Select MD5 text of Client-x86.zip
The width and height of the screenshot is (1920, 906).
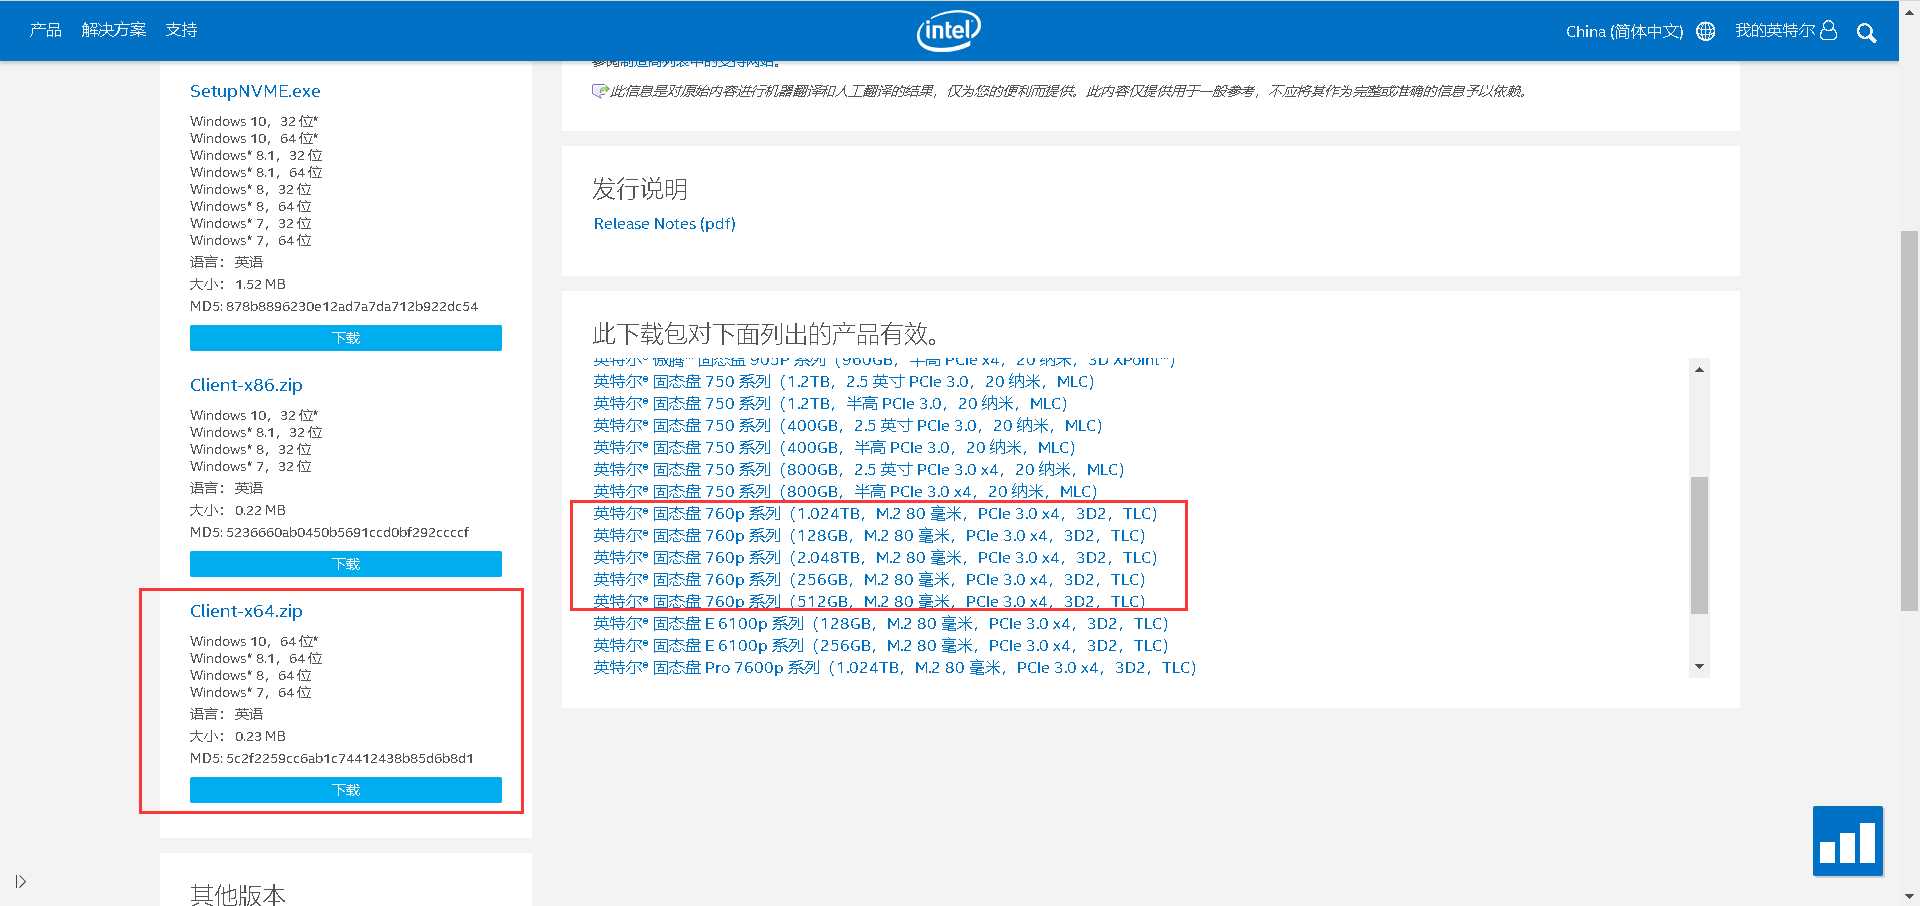pos(329,533)
